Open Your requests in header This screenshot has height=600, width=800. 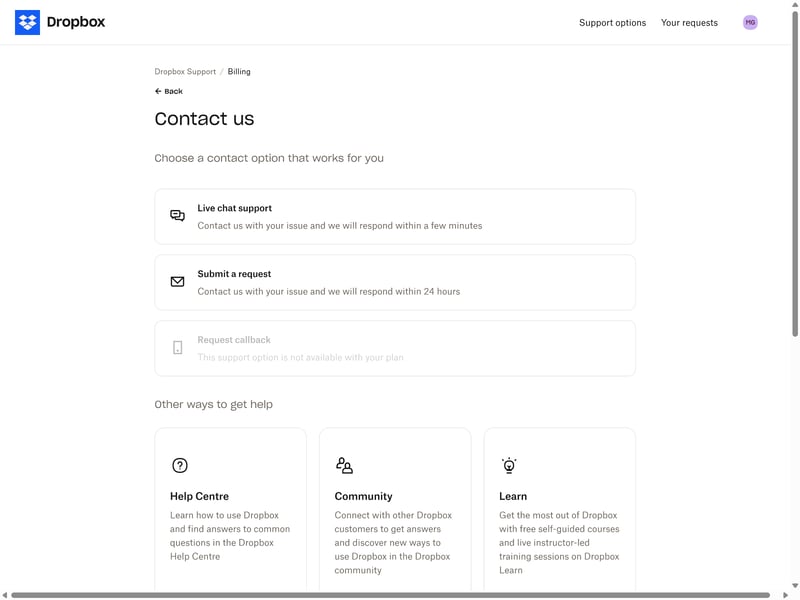(689, 23)
